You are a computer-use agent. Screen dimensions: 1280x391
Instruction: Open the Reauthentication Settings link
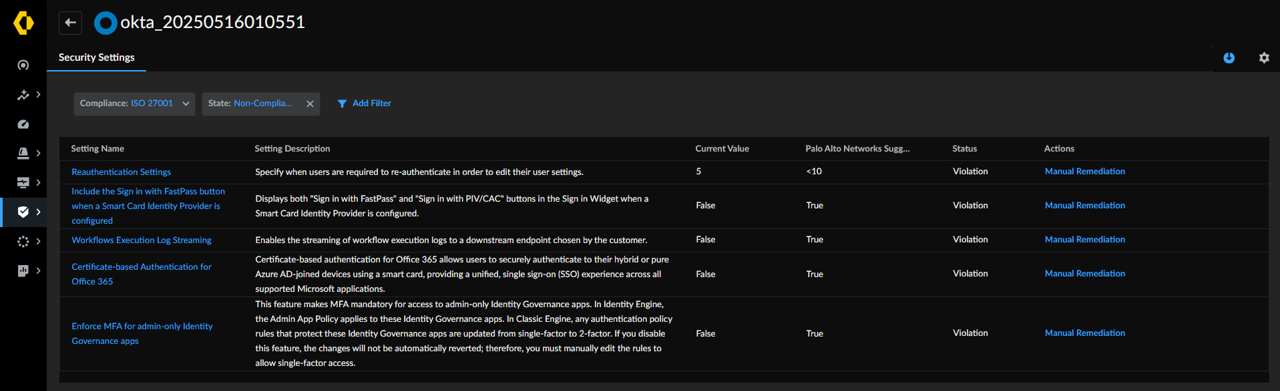click(121, 172)
